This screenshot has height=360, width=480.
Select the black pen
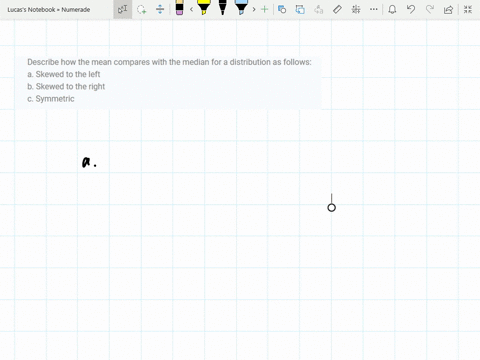(223, 7)
